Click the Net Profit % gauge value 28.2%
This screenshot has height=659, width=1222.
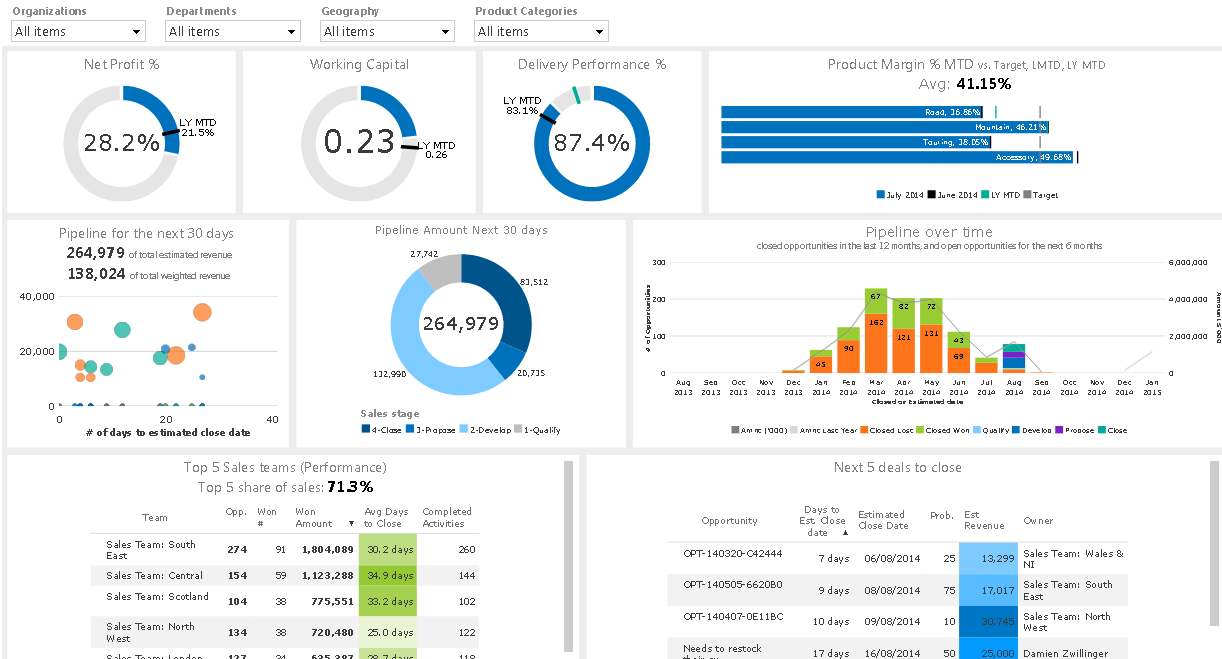(x=122, y=143)
